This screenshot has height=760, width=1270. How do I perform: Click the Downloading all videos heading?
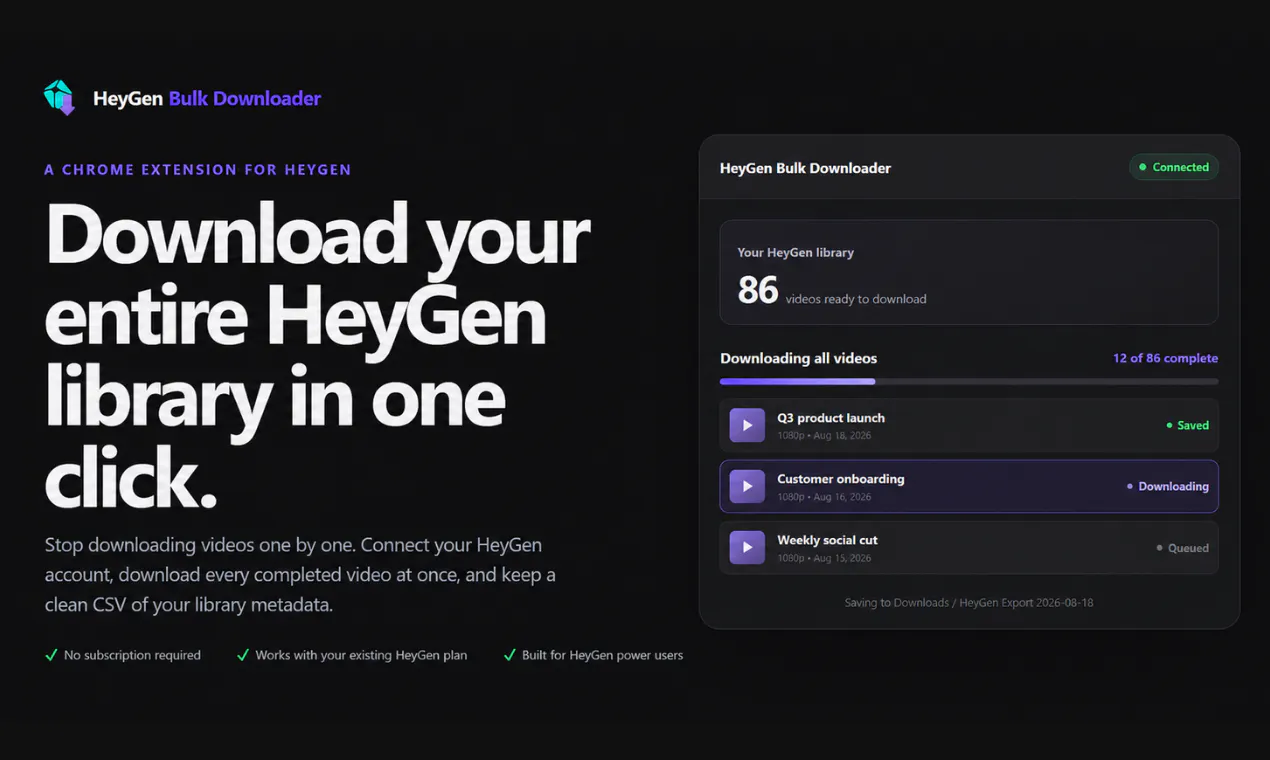coord(798,358)
